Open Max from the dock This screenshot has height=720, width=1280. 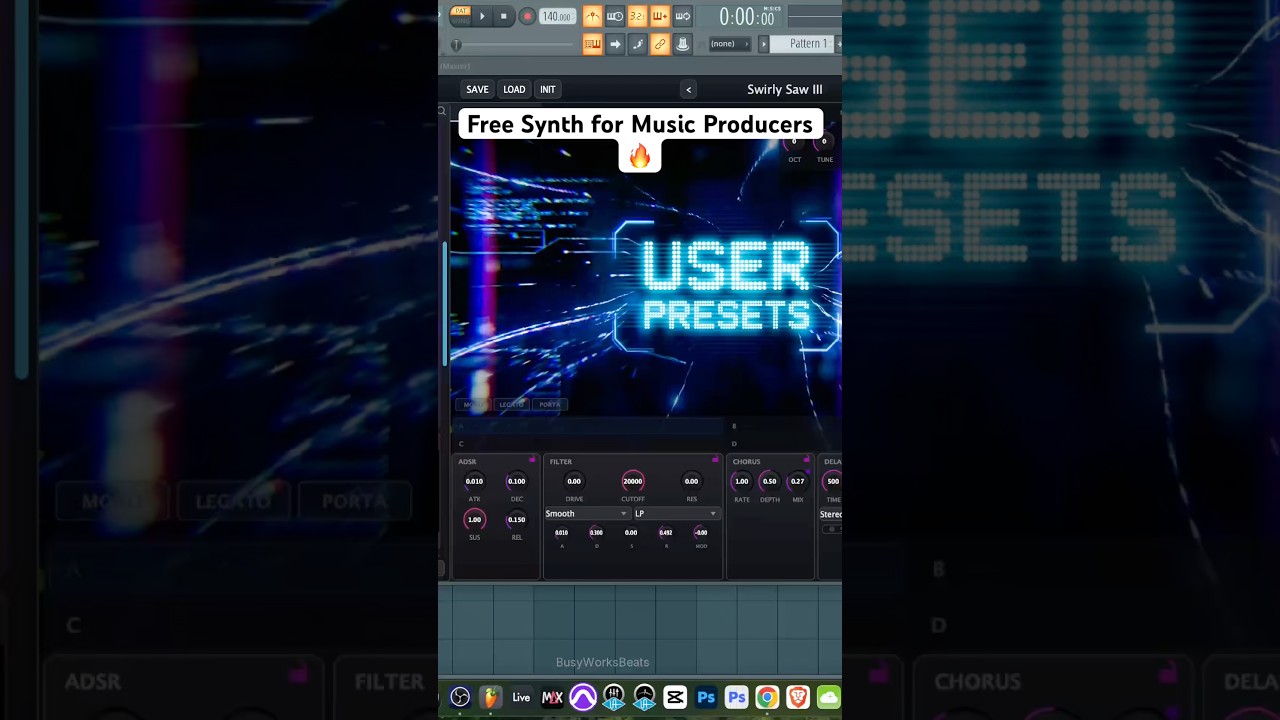point(552,697)
